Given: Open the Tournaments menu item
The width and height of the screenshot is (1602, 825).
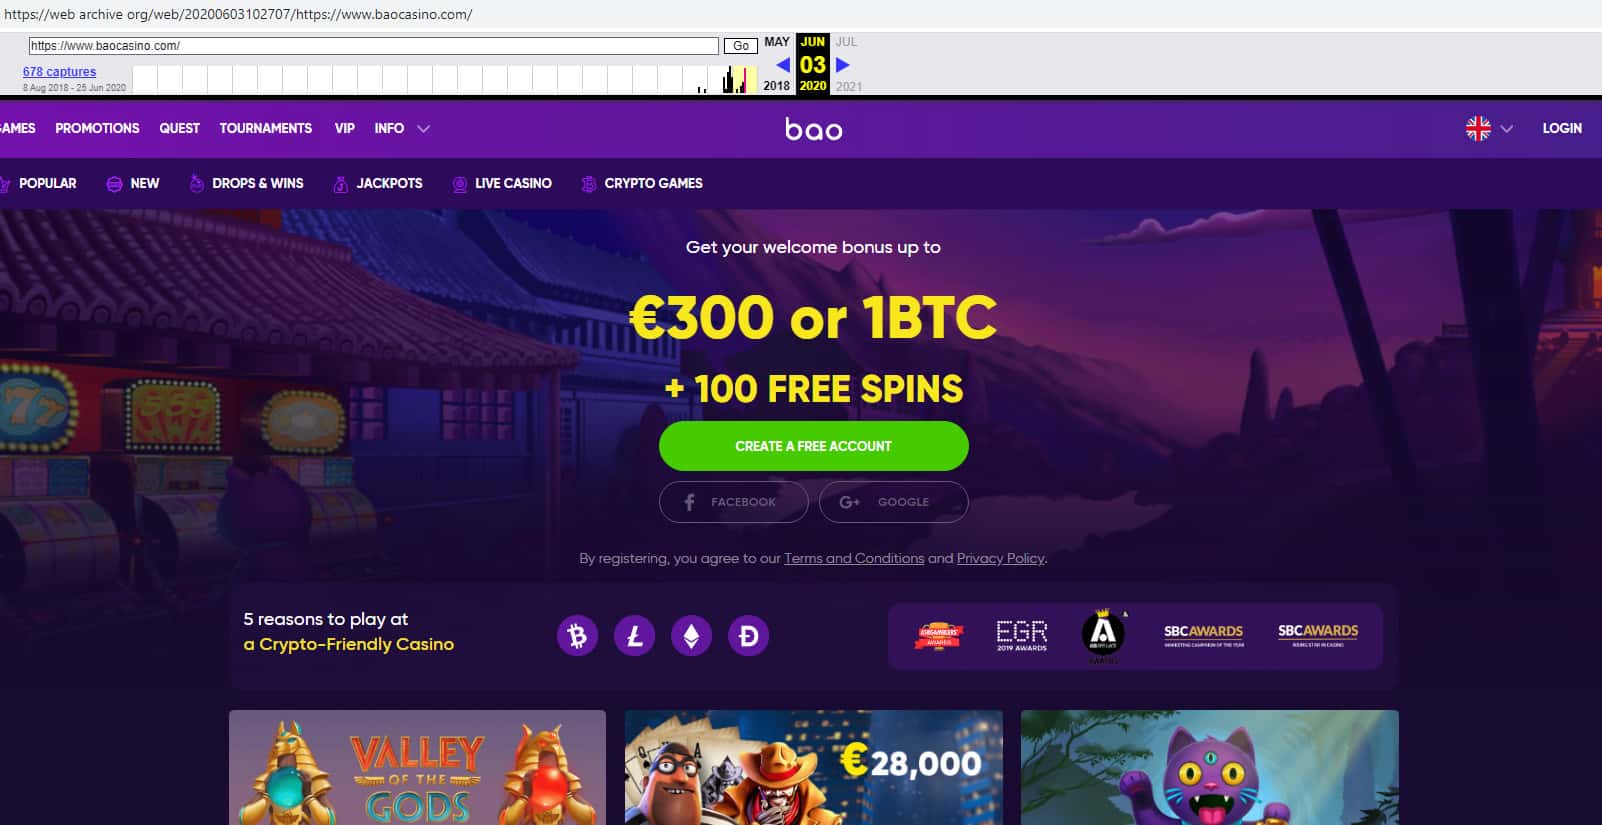Looking at the screenshot, I should (266, 128).
